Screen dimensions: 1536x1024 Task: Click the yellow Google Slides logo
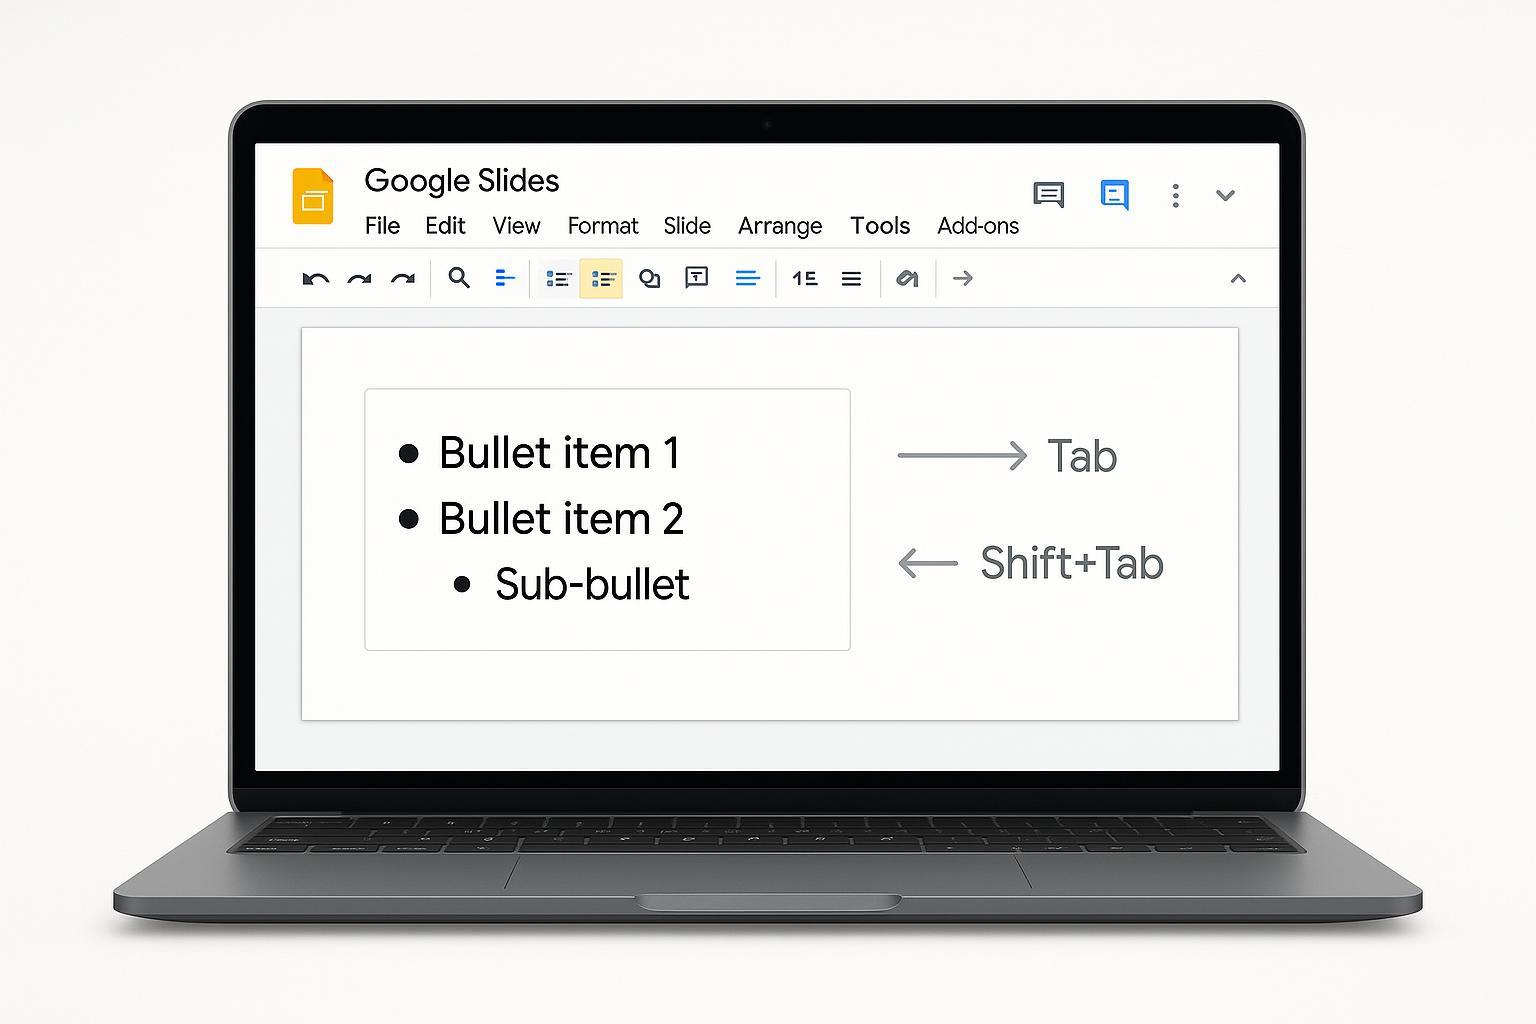pos(313,196)
